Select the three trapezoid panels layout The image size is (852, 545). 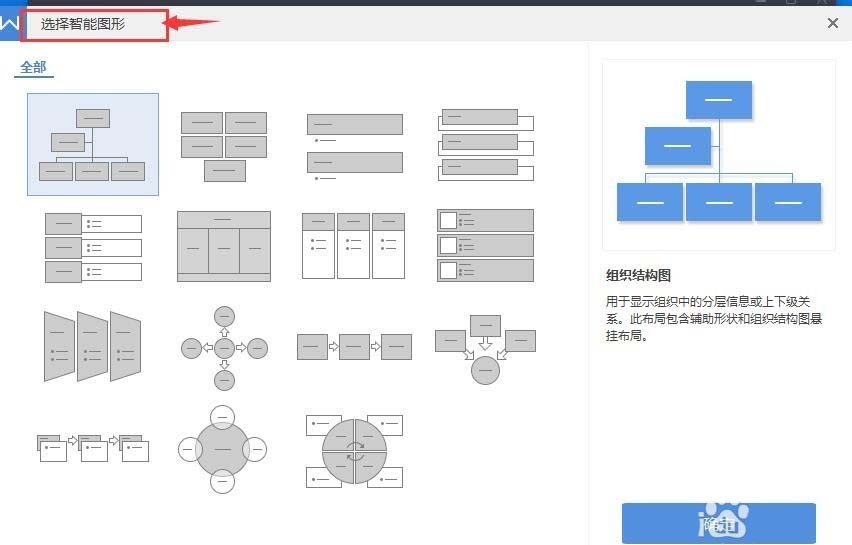(x=92, y=346)
